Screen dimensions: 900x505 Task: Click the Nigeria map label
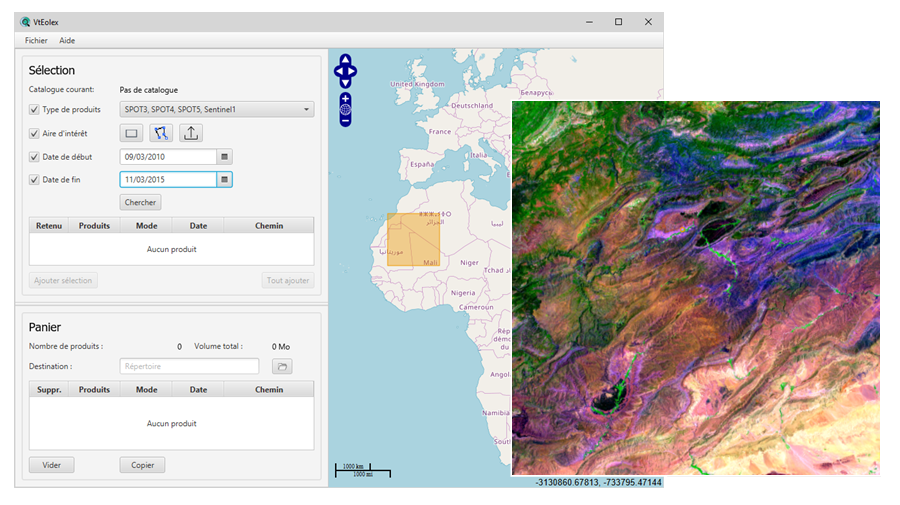[463, 293]
